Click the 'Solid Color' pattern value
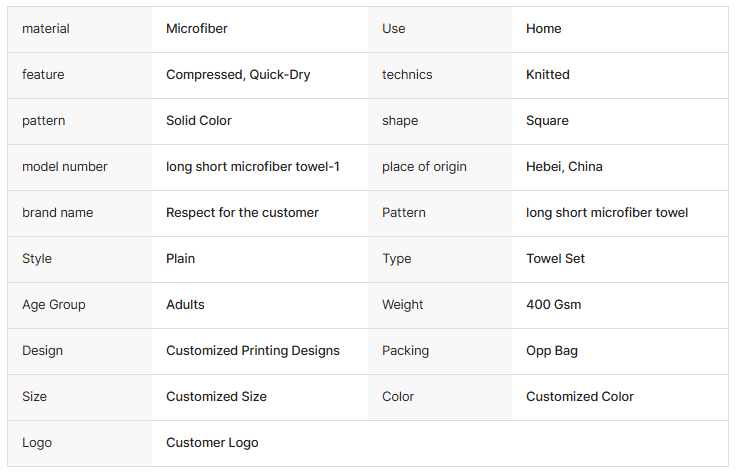 [199, 121]
